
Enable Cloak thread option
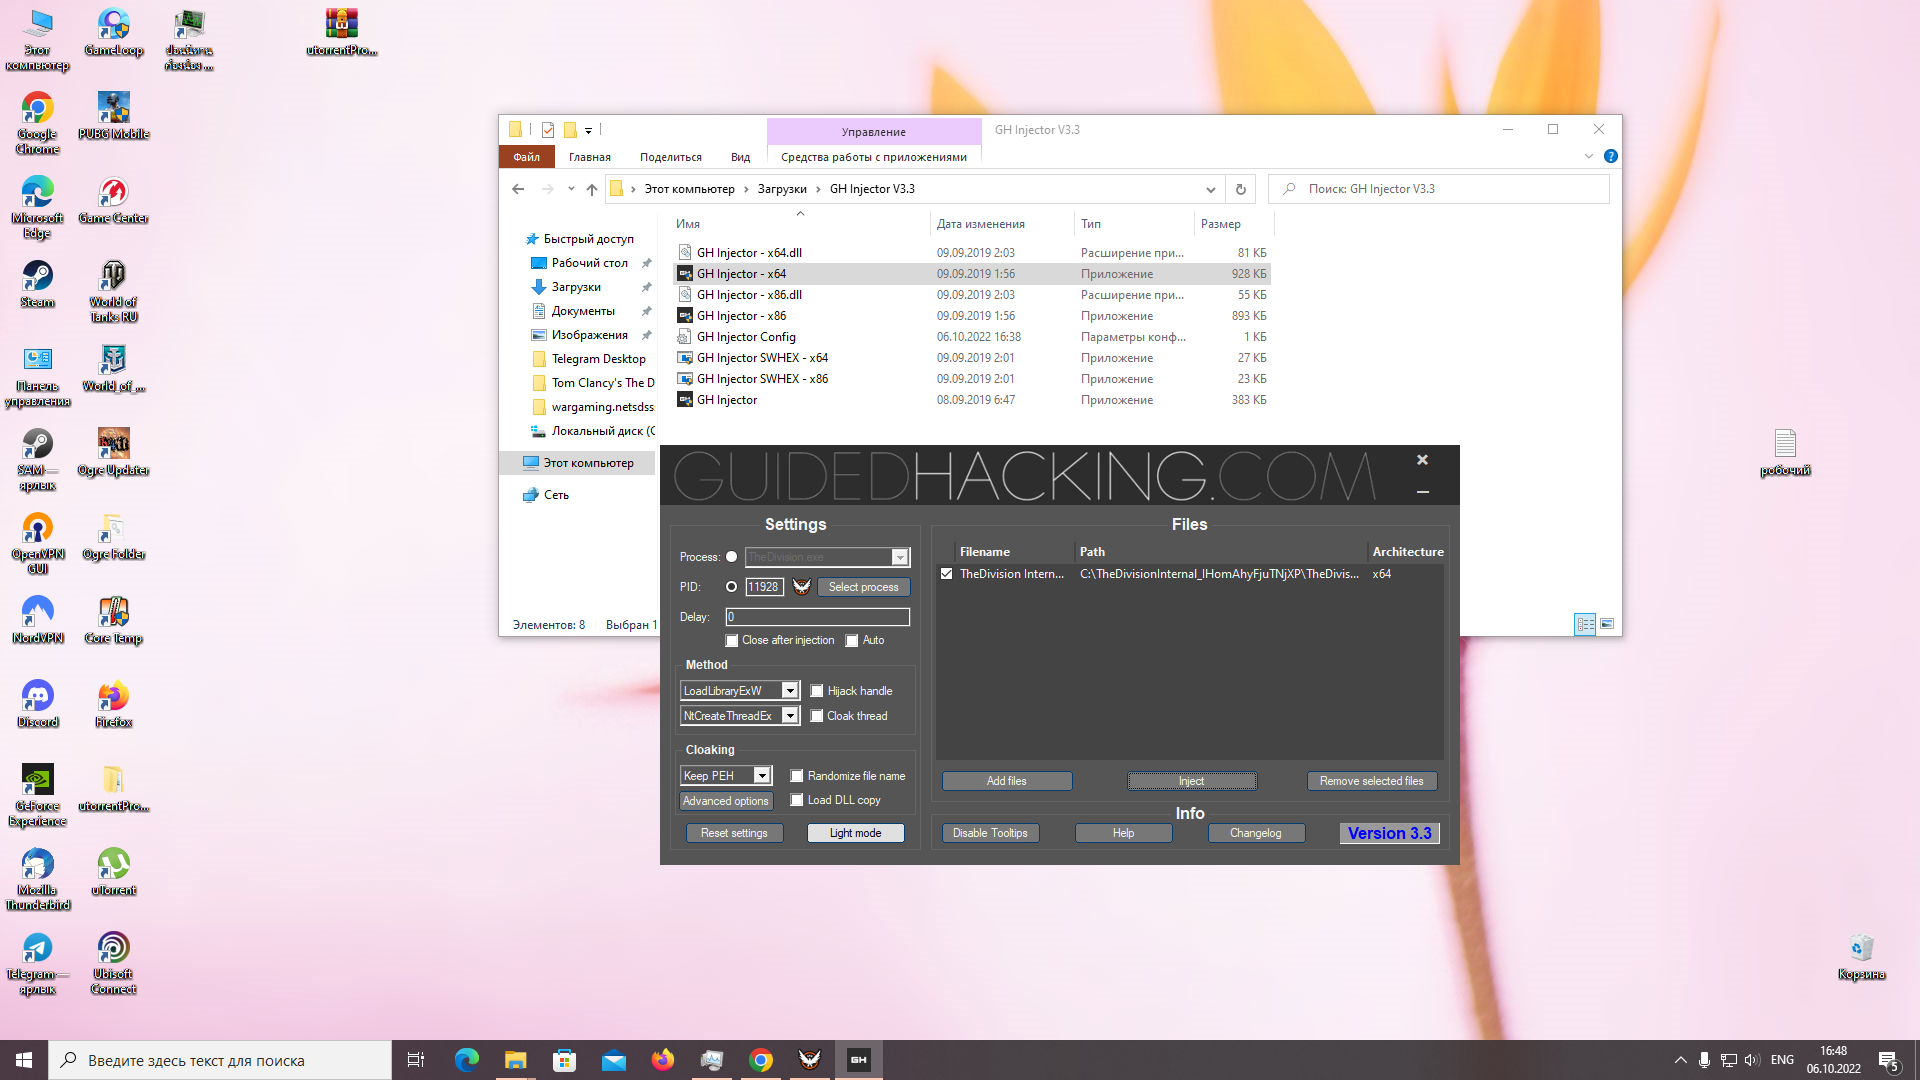pos(817,716)
